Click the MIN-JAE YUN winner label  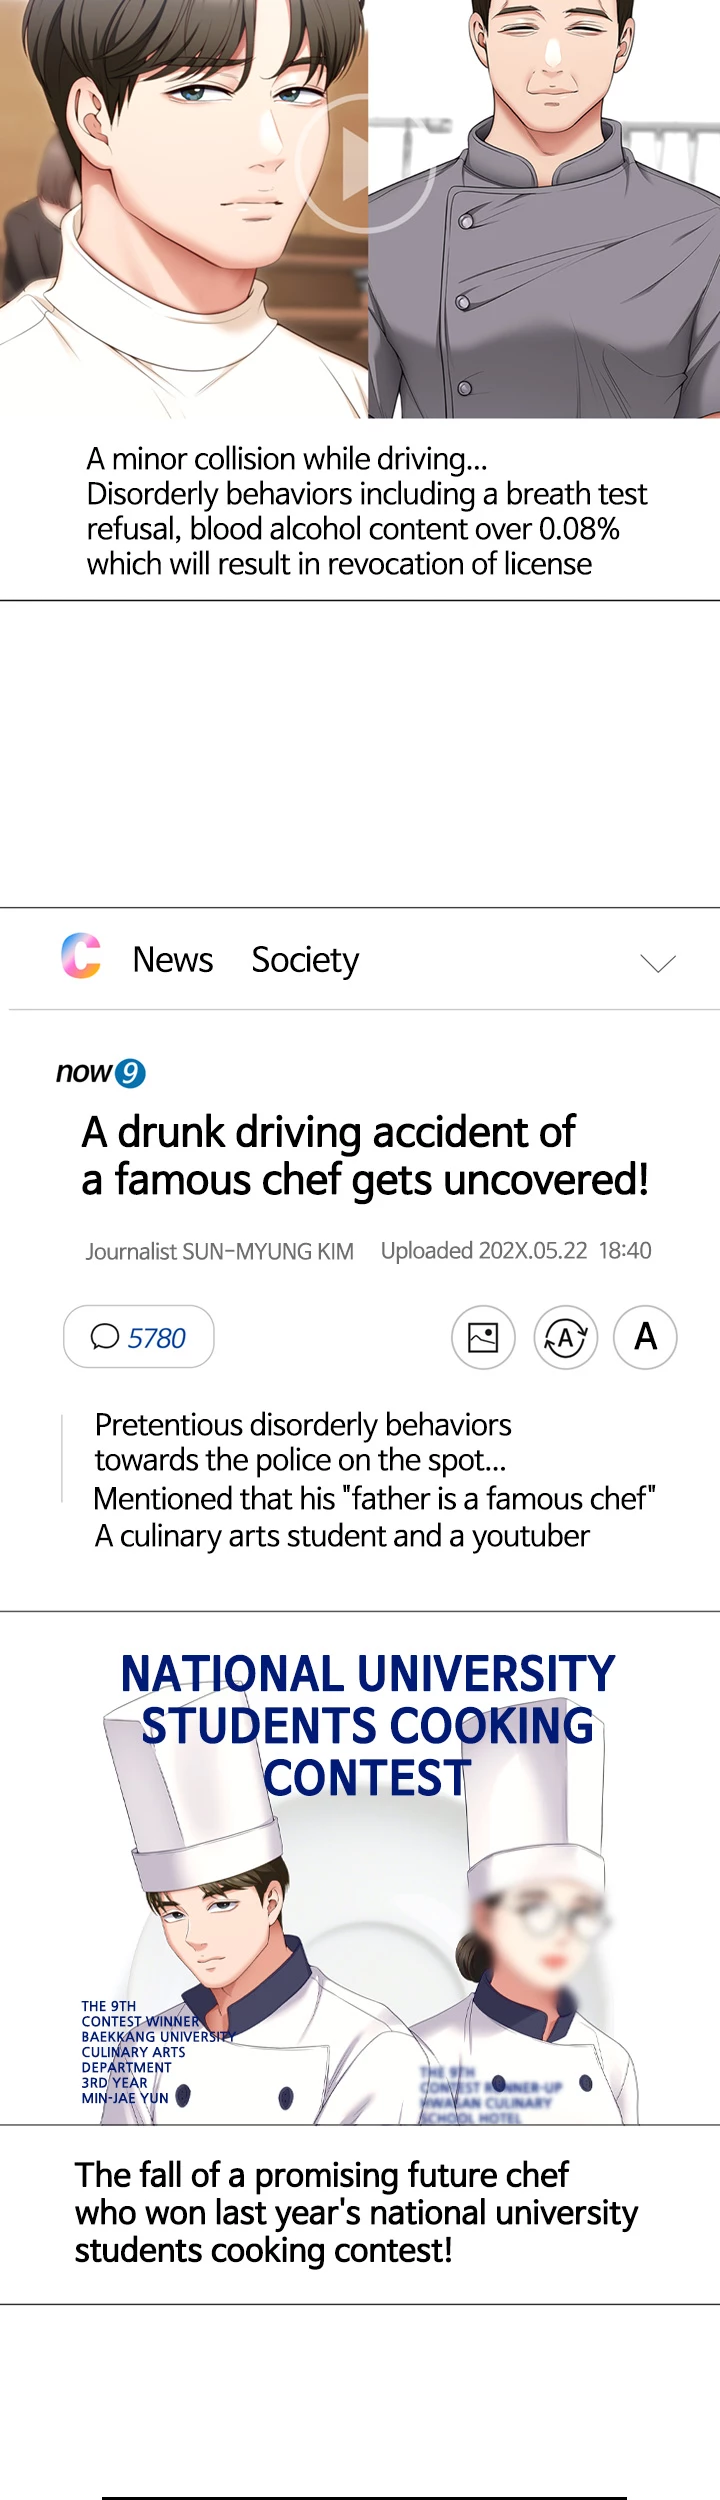pyautogui.click(x=125, y=2098)
